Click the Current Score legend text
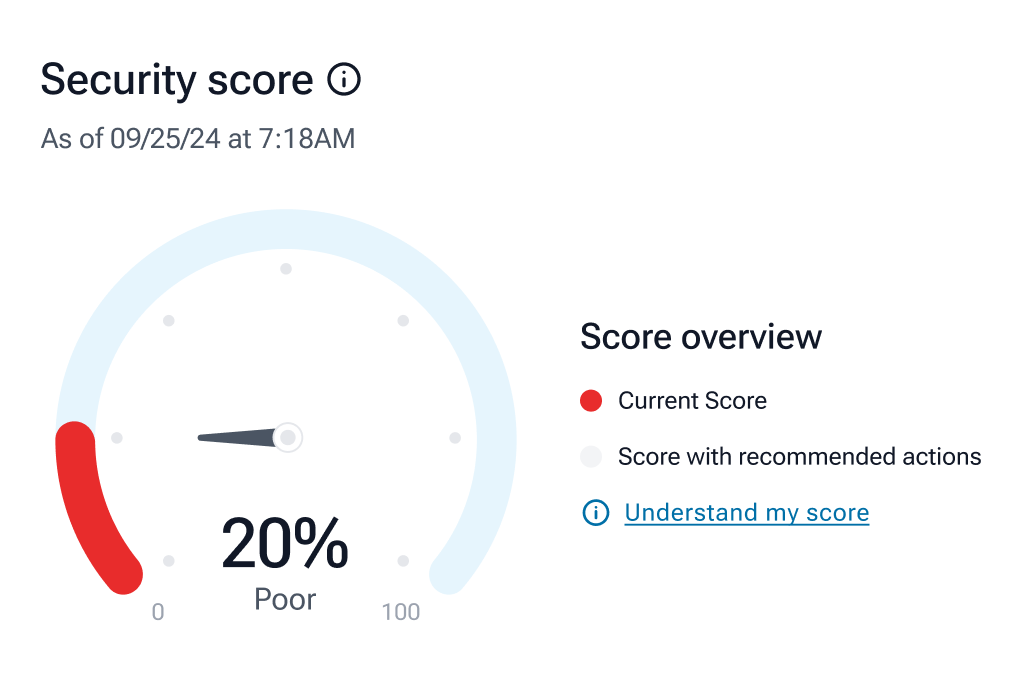The height and width of the screenshot is (700, 1034). pyautogui.click(x=692, y=401)
